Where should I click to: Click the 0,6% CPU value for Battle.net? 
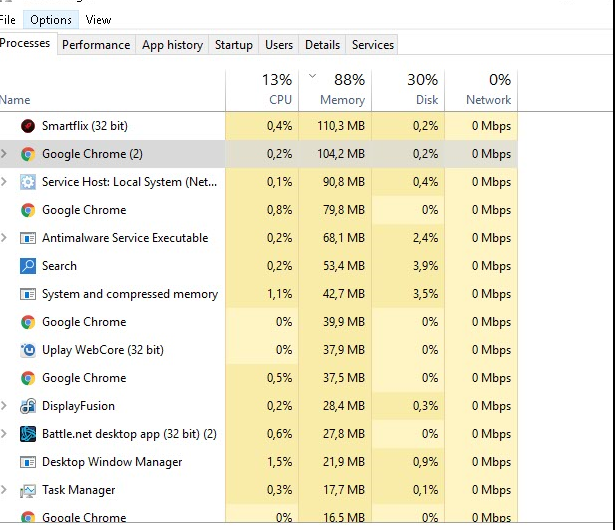click(279, 434)
